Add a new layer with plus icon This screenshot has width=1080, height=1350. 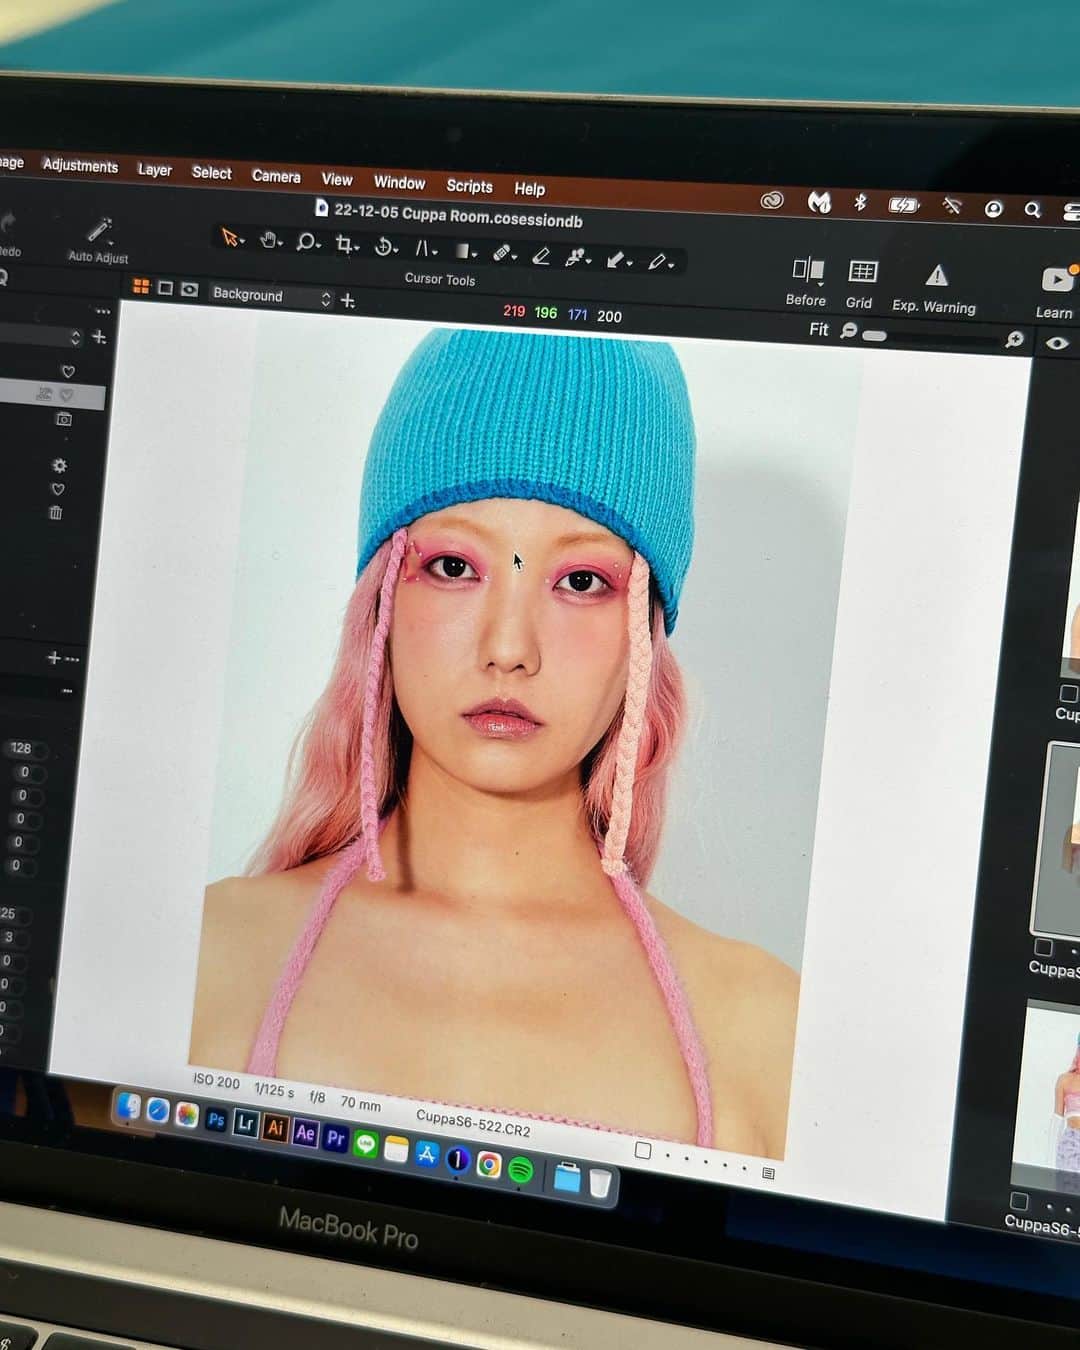[348, 300]
